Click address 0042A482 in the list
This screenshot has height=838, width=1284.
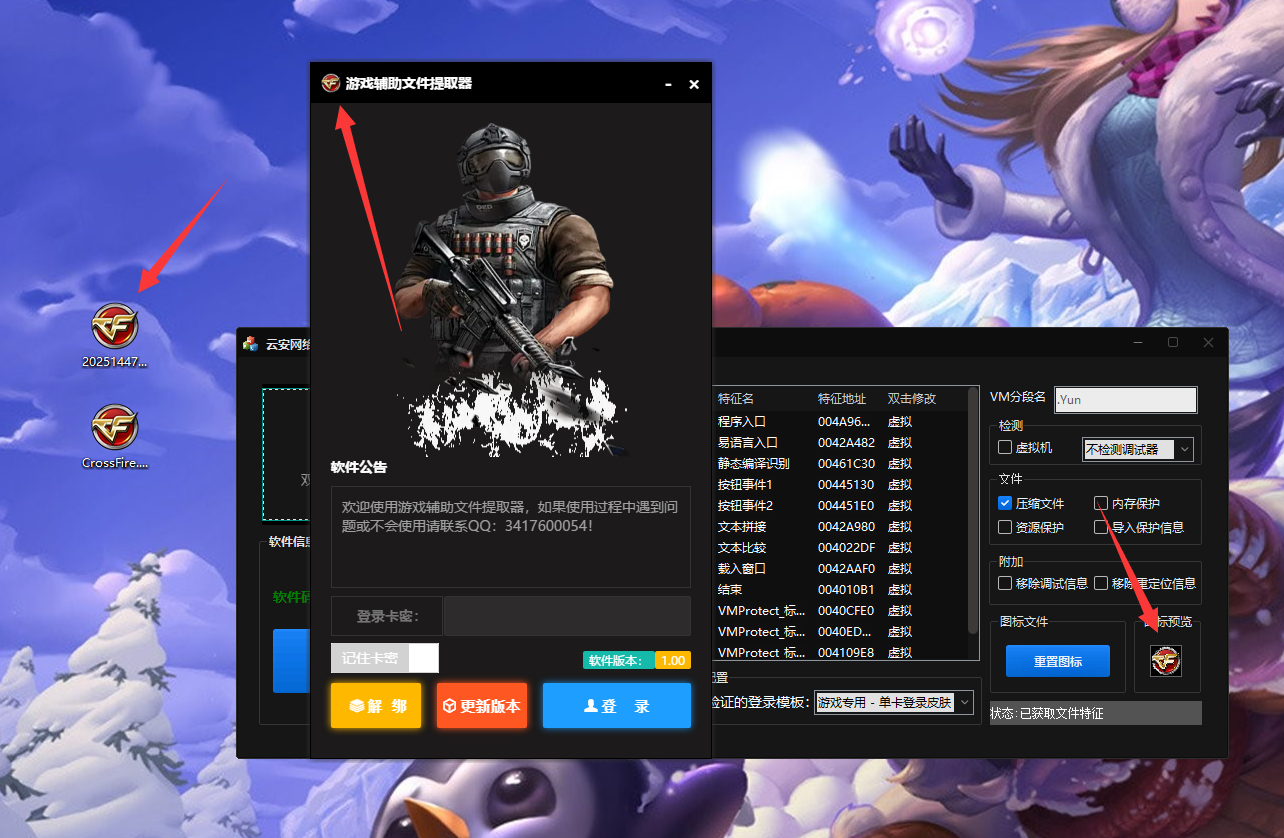(x=846, y=443)
